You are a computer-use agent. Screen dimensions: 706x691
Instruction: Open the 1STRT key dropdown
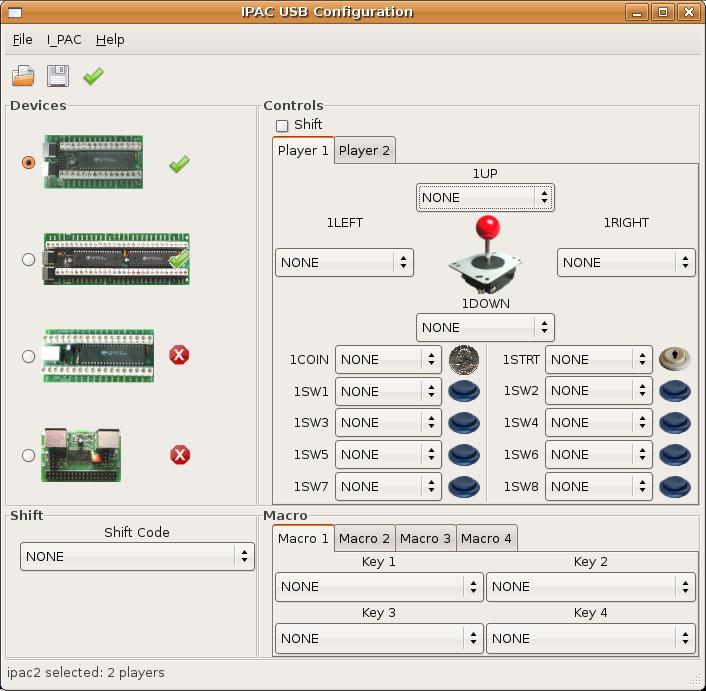[x=598, y=359]
